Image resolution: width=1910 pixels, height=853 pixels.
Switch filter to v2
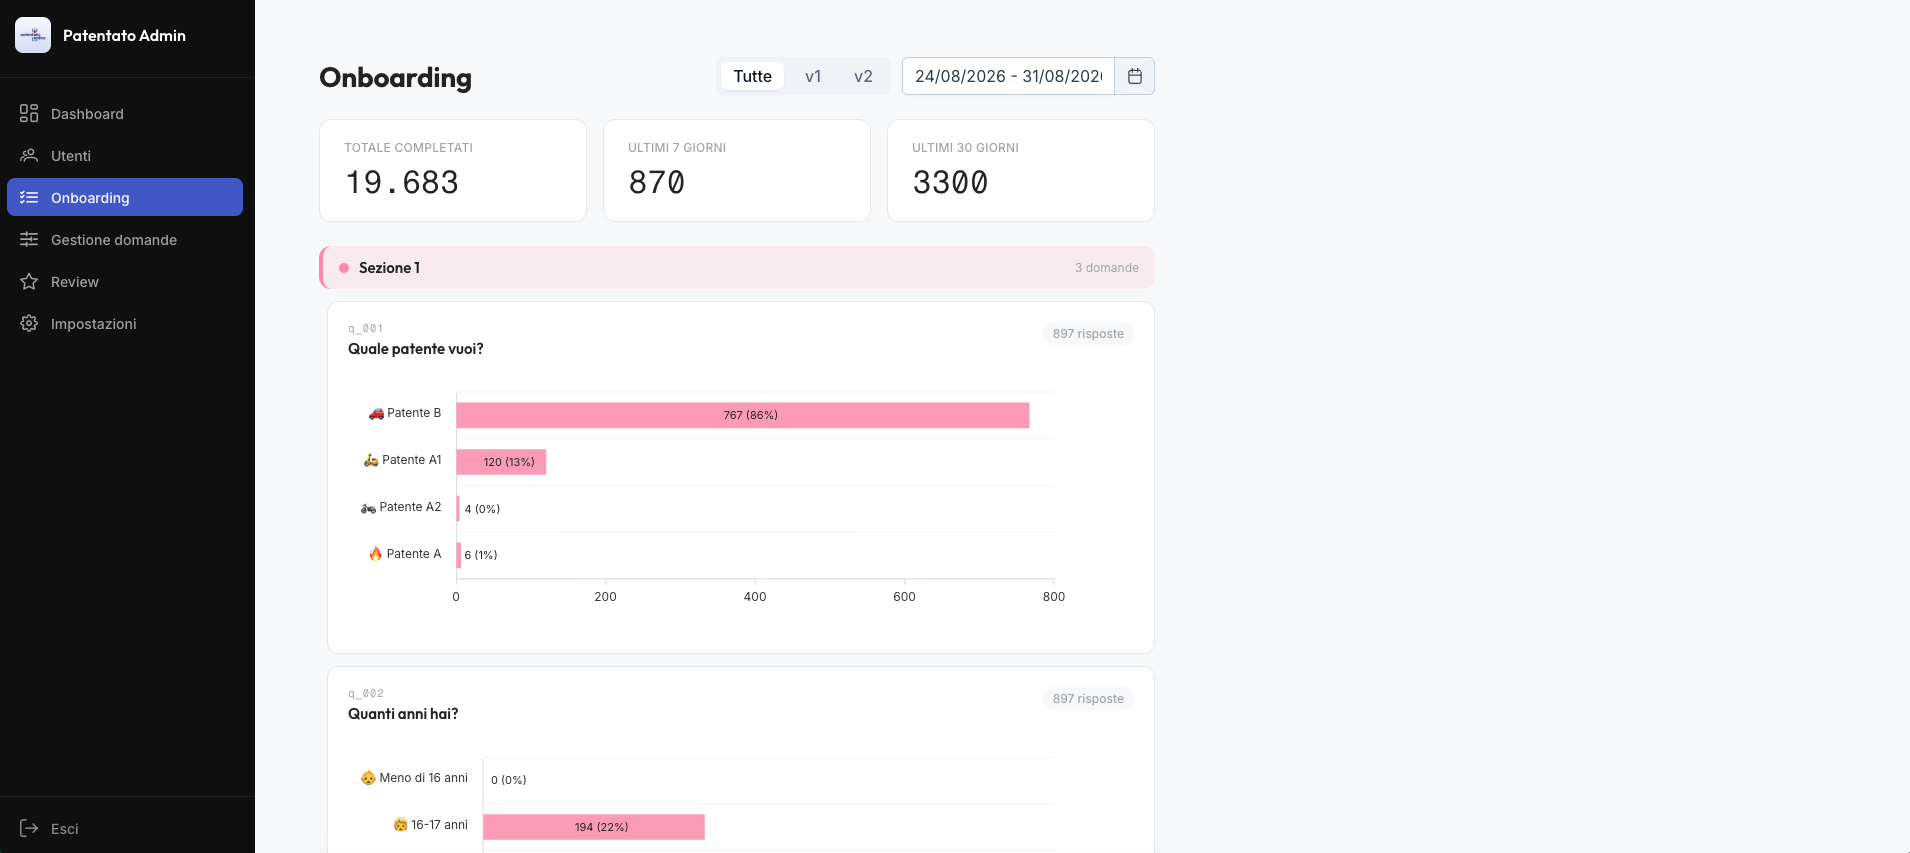pyautogui.click(x=863, y=76)
